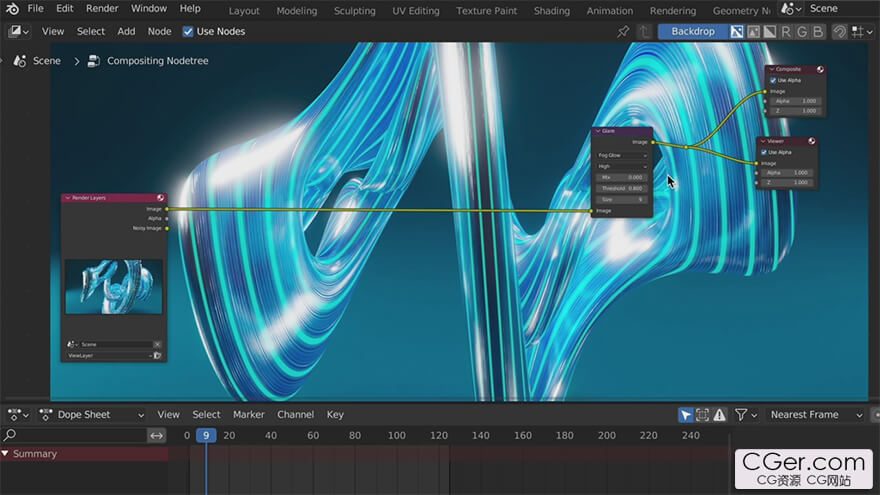
Task: Open the Fog Glow glare type dropdown
Action: click(622, 155)
